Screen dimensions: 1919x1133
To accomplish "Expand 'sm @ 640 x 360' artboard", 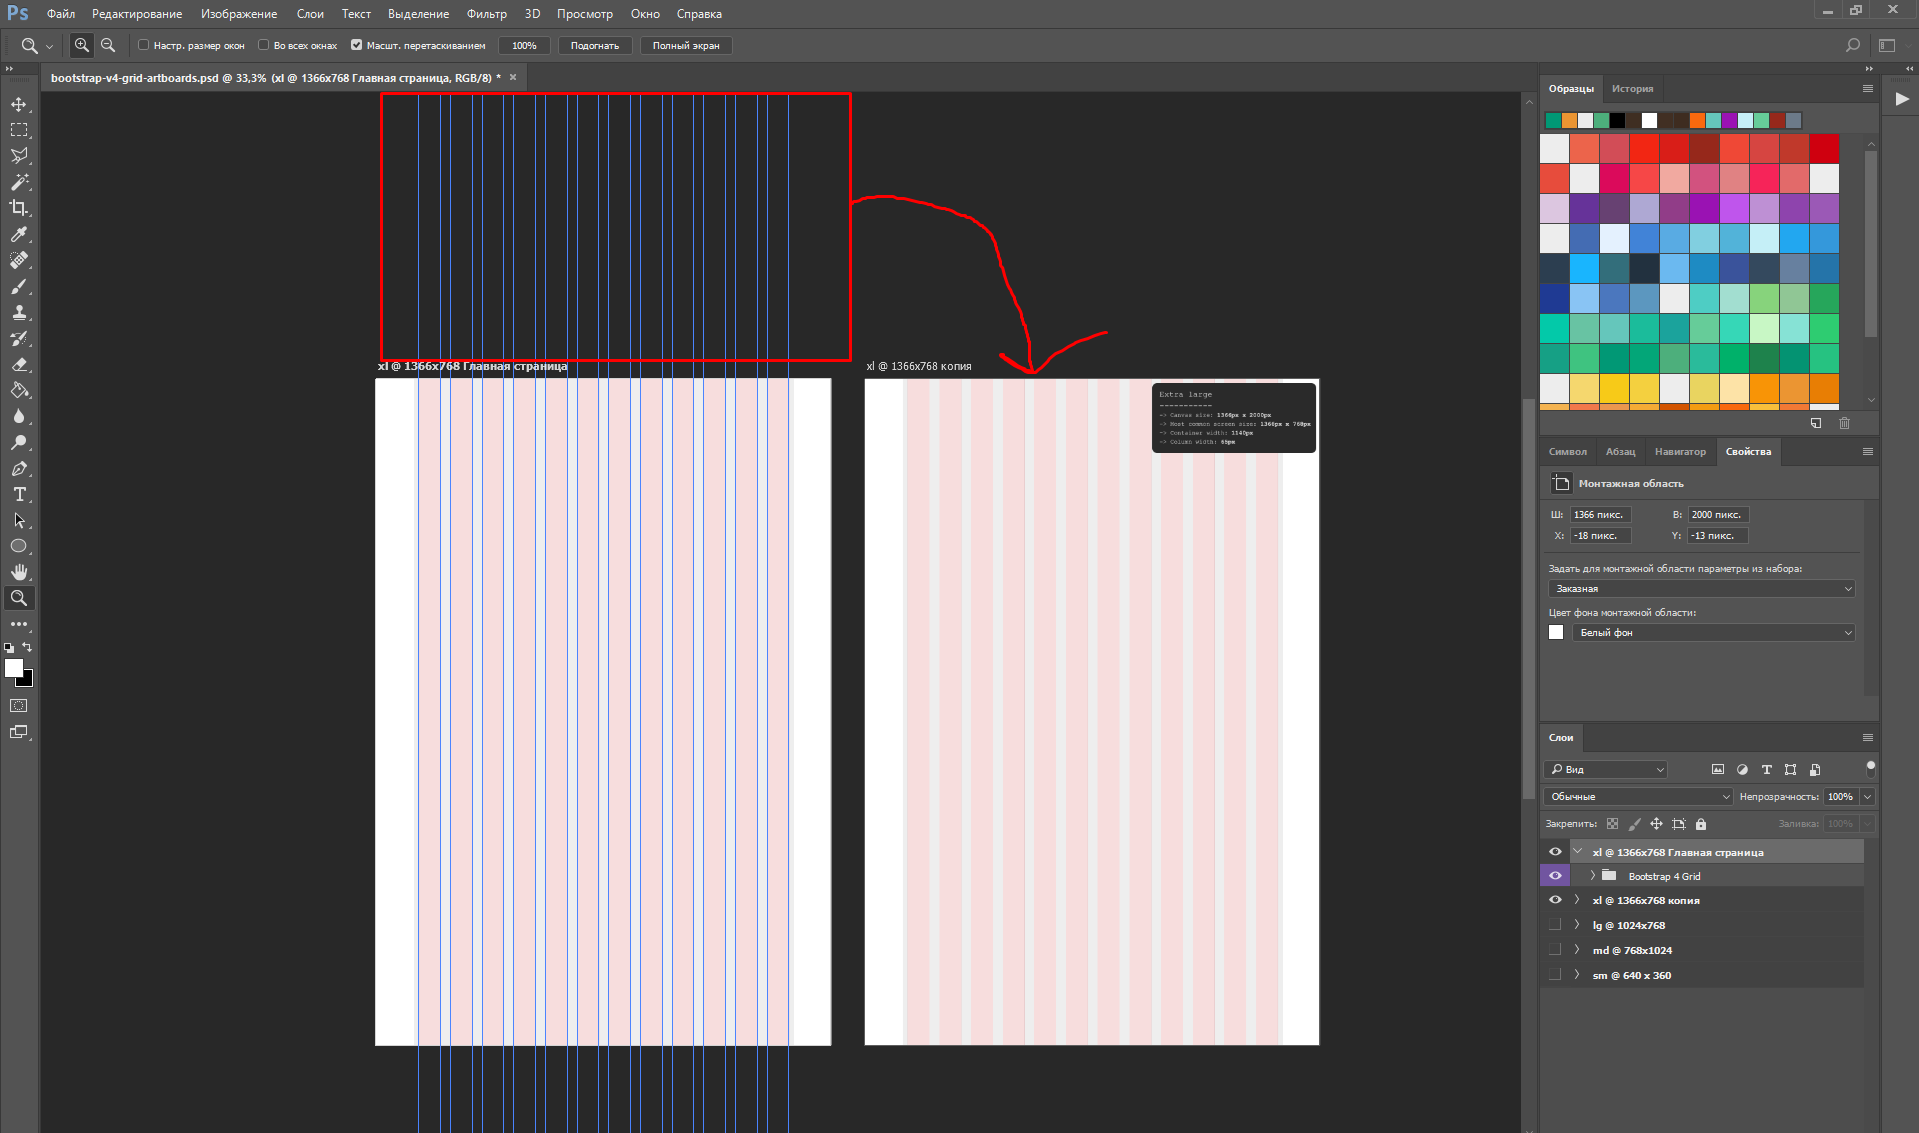I will pyautogui.click(x=1577, y=975).
